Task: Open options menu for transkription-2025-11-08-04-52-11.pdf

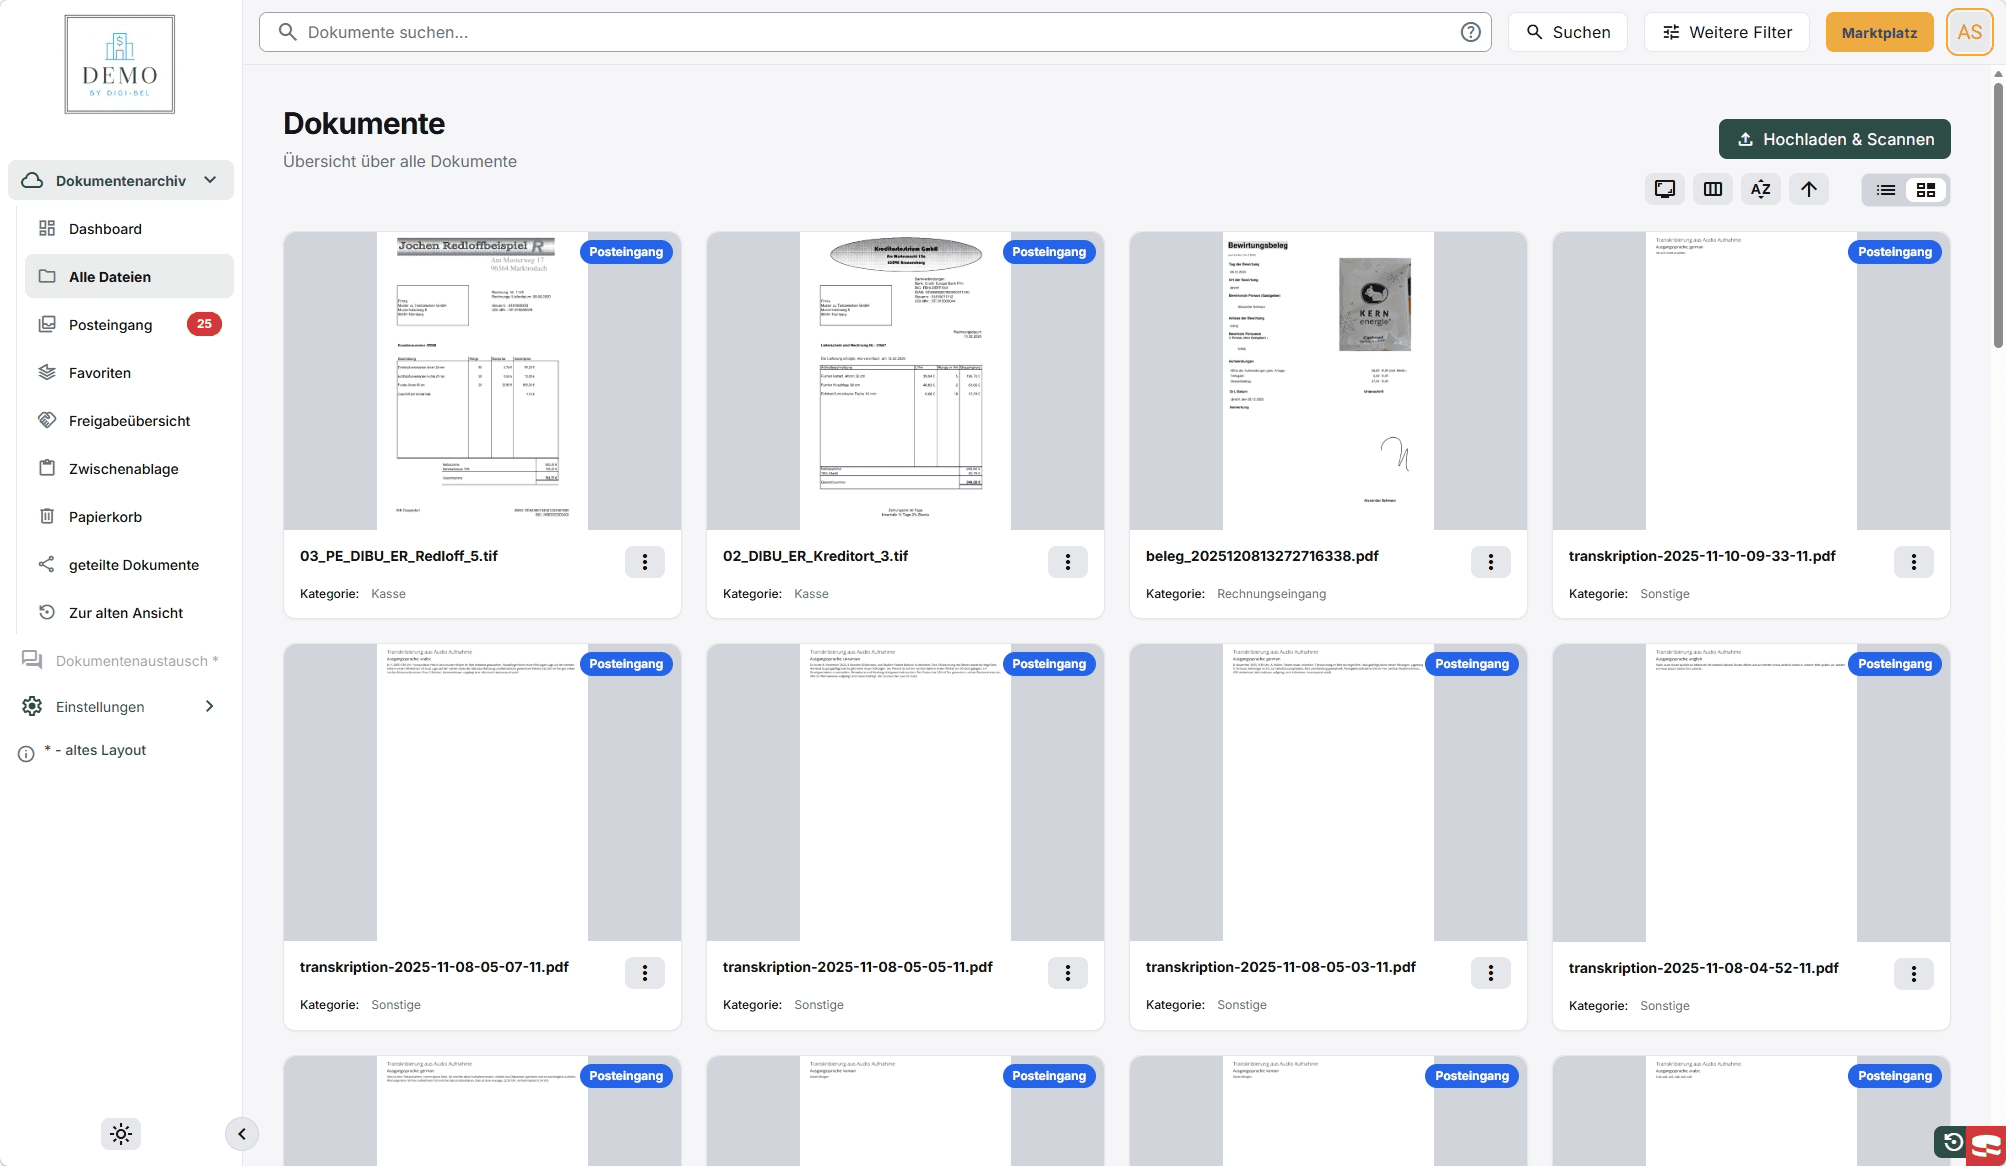Action: pos(1914,974)
